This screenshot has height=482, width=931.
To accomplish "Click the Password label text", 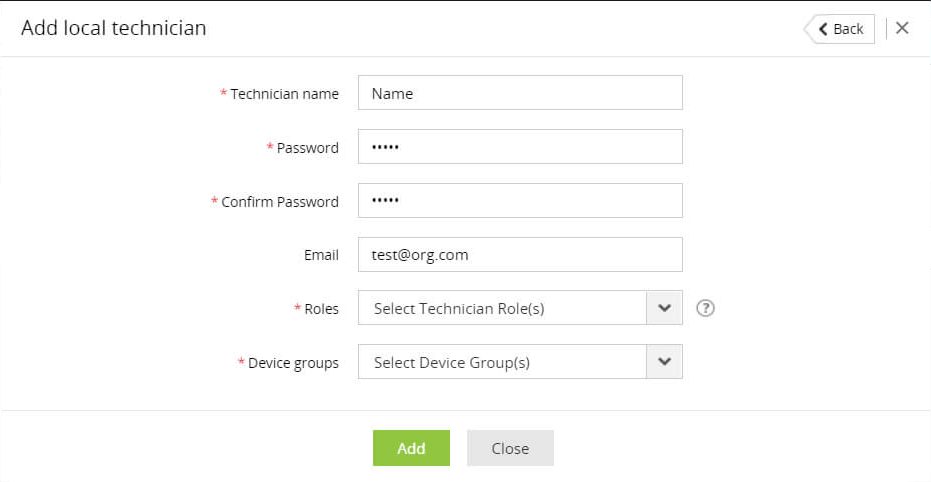I will click(307, 148).
